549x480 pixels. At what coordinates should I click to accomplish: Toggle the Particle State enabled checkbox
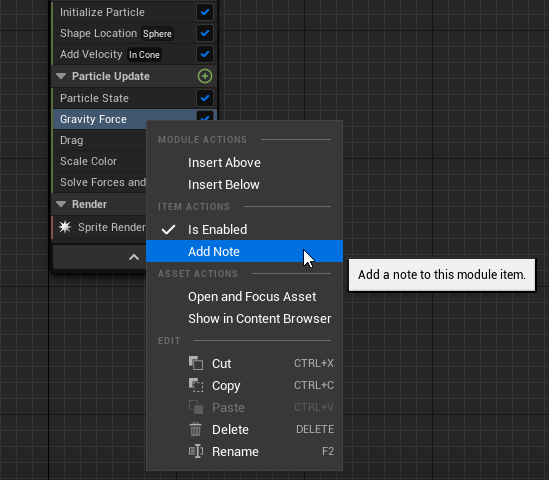205,98
